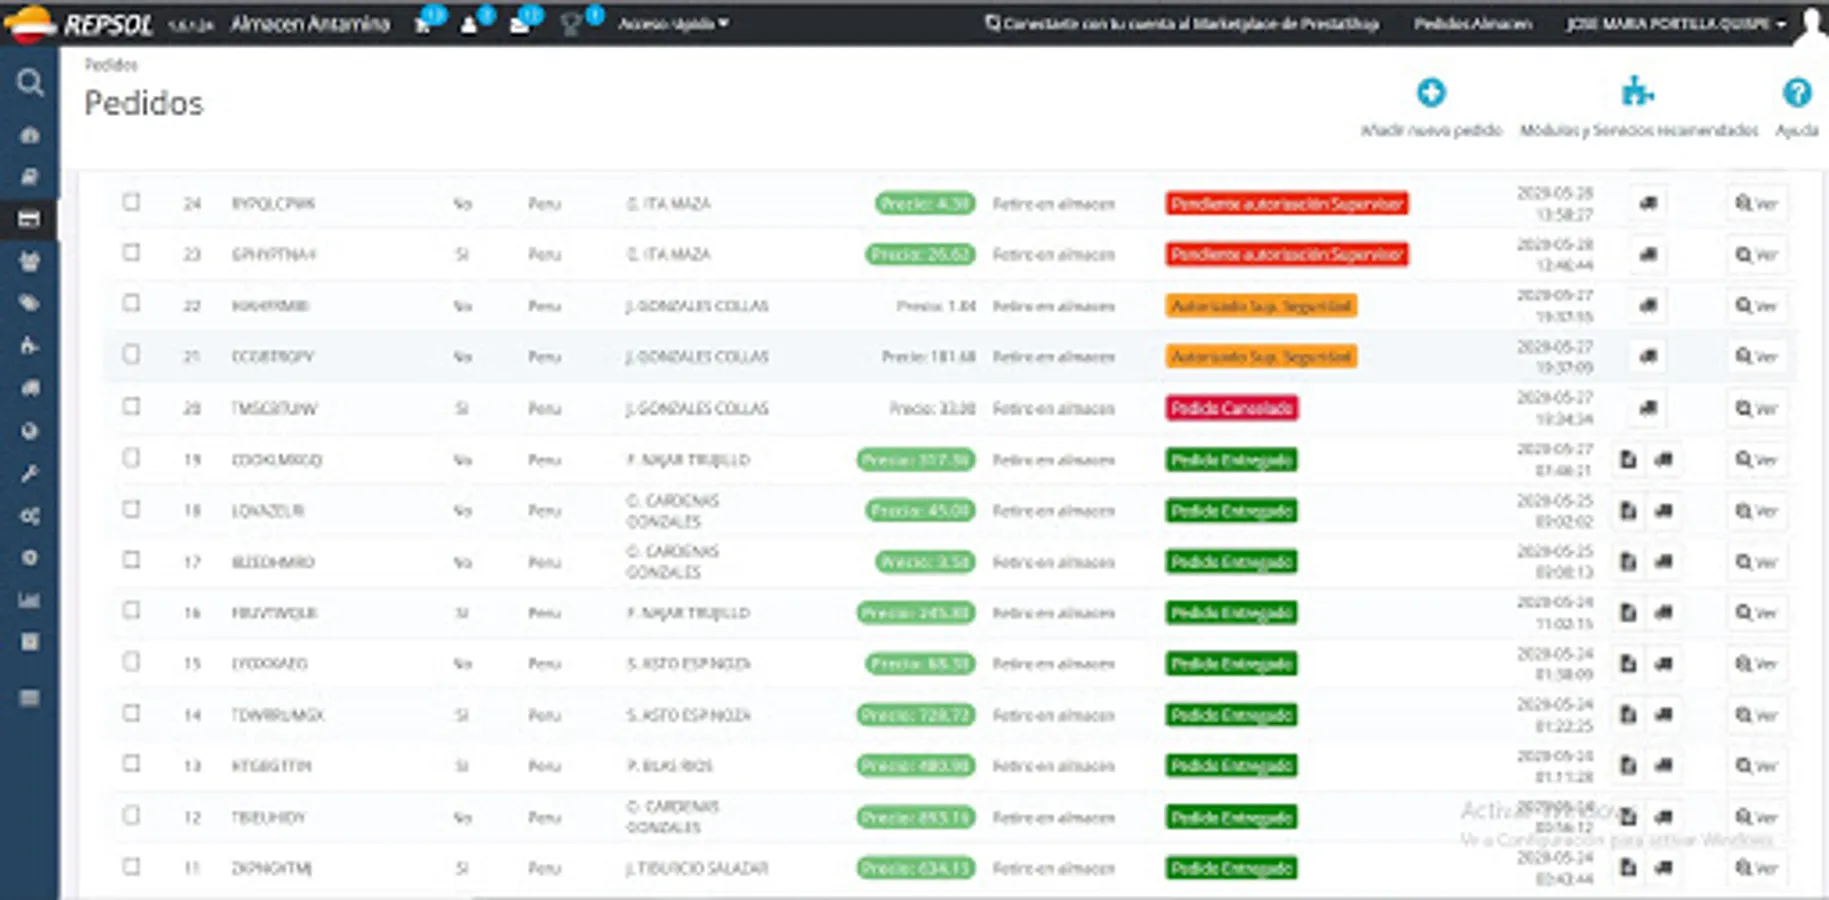Click the document icon in order 15 row
Viewport: 1829px width, 900px height.
(x=1628, y=664)
